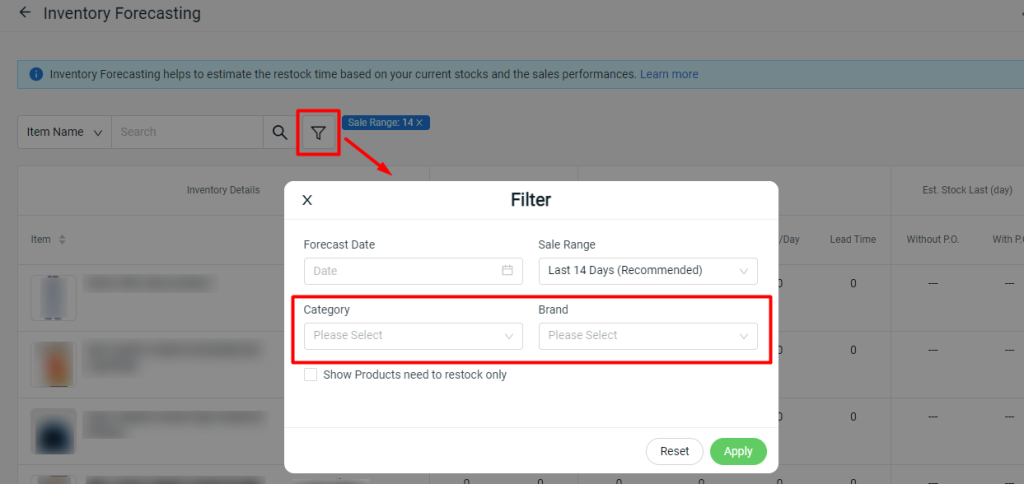Click the second product thumbnail image
The width and height of the screenshot is (1024, 484).
click(x=54, y=364)
